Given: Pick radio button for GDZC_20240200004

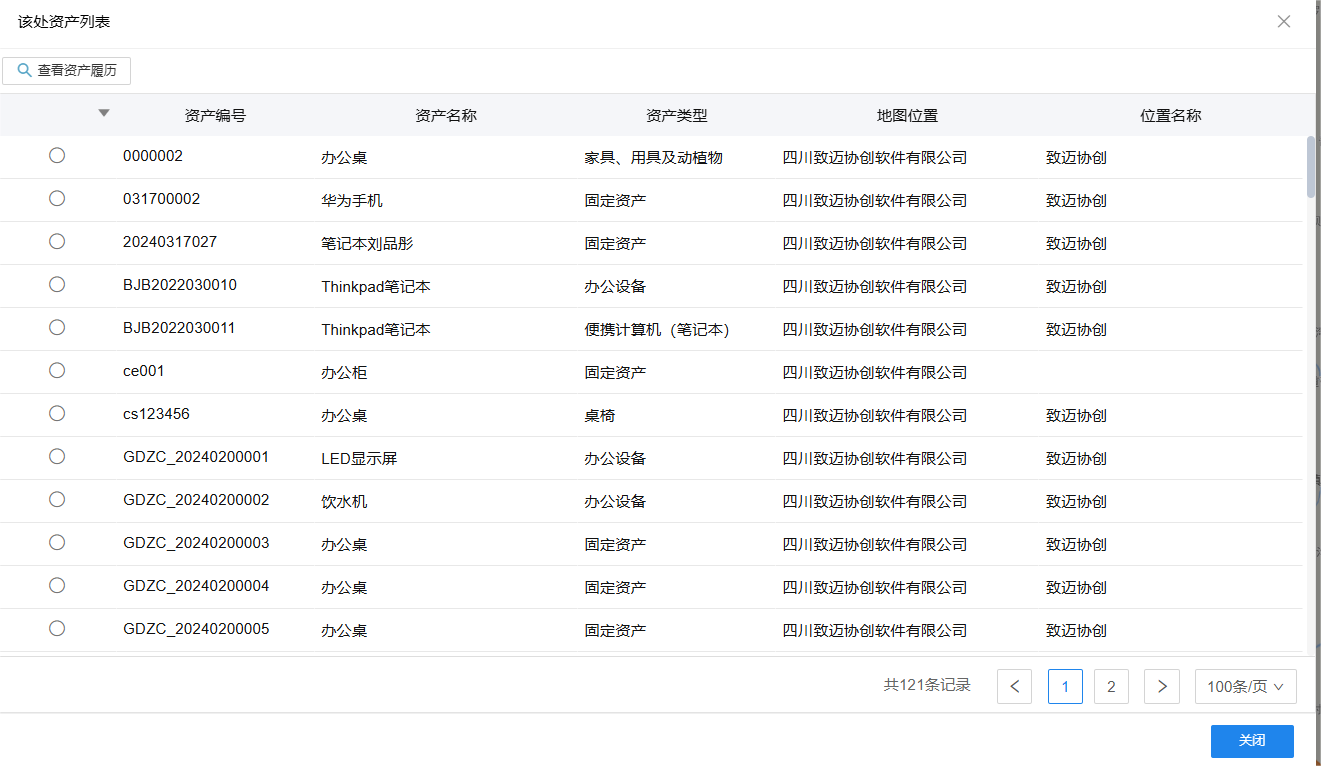Looking at the screenshot, I should [57, 585].
